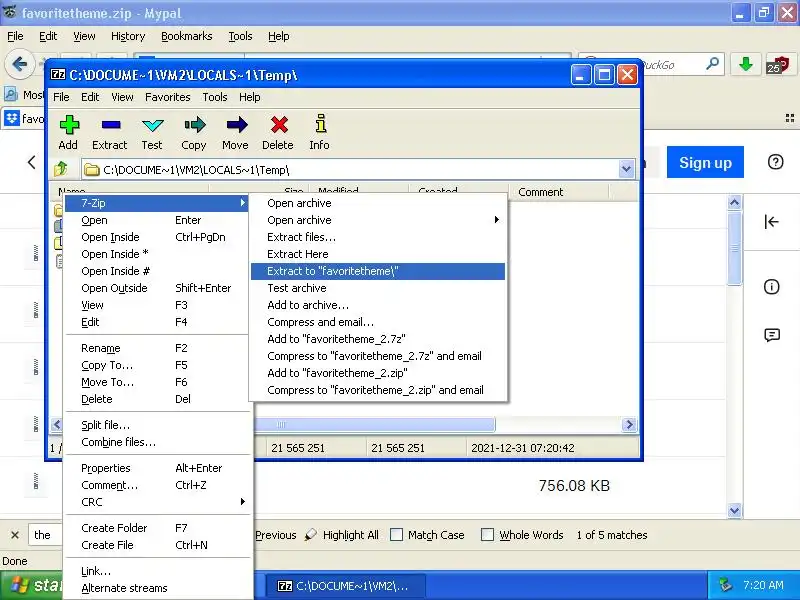Expand the address path dropdown
Viewport: 800px width, 600px height.
(x=626, y=169)
